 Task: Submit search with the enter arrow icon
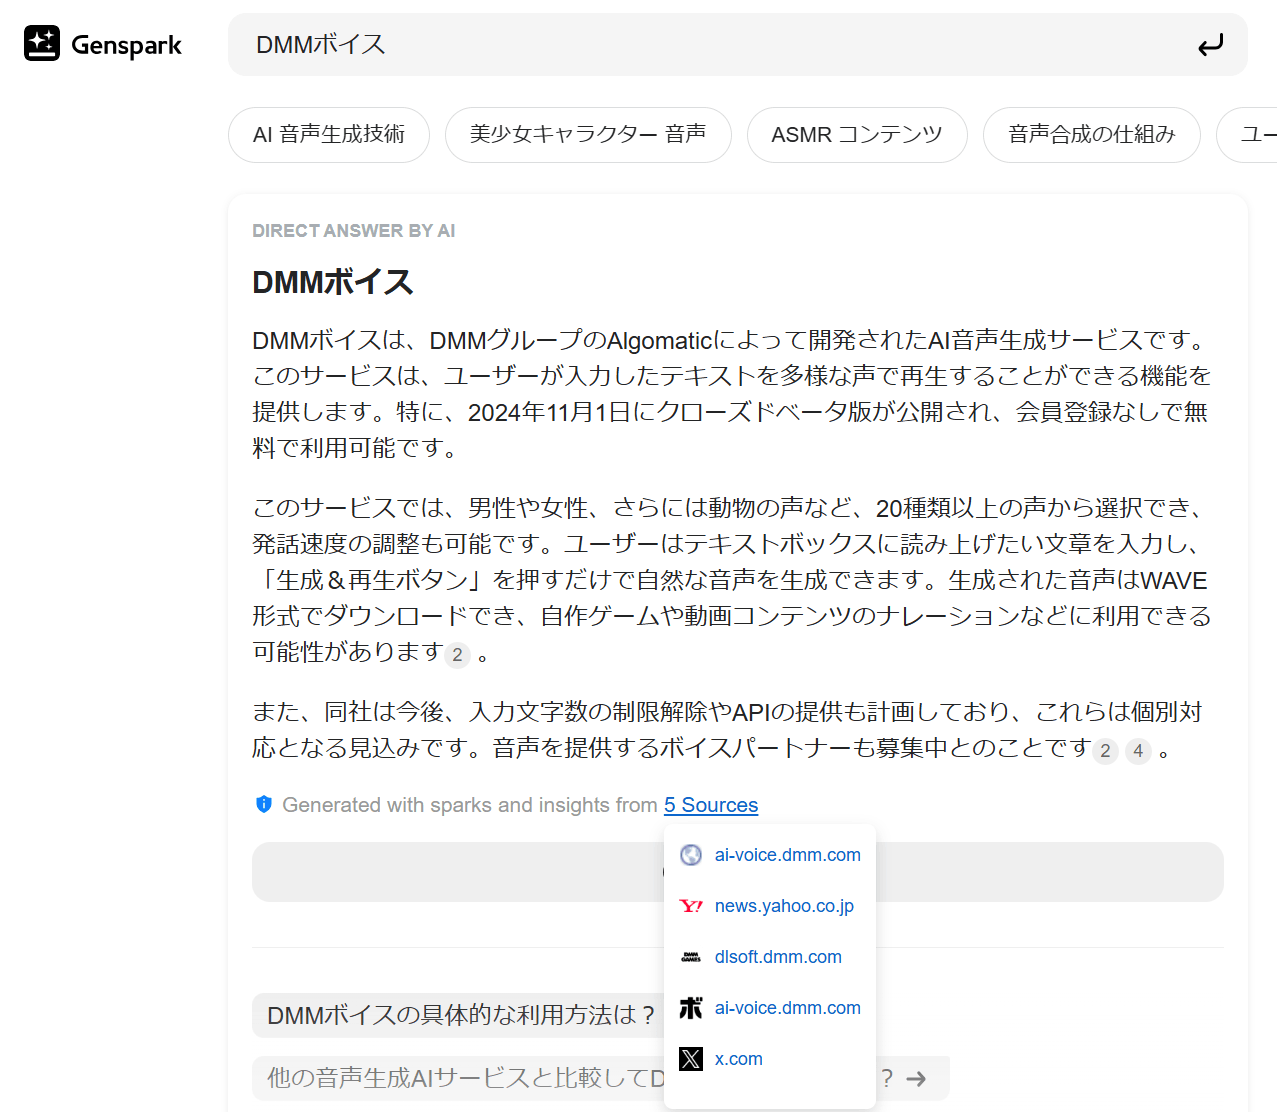pyautogui.click(x=1210, y=45)
